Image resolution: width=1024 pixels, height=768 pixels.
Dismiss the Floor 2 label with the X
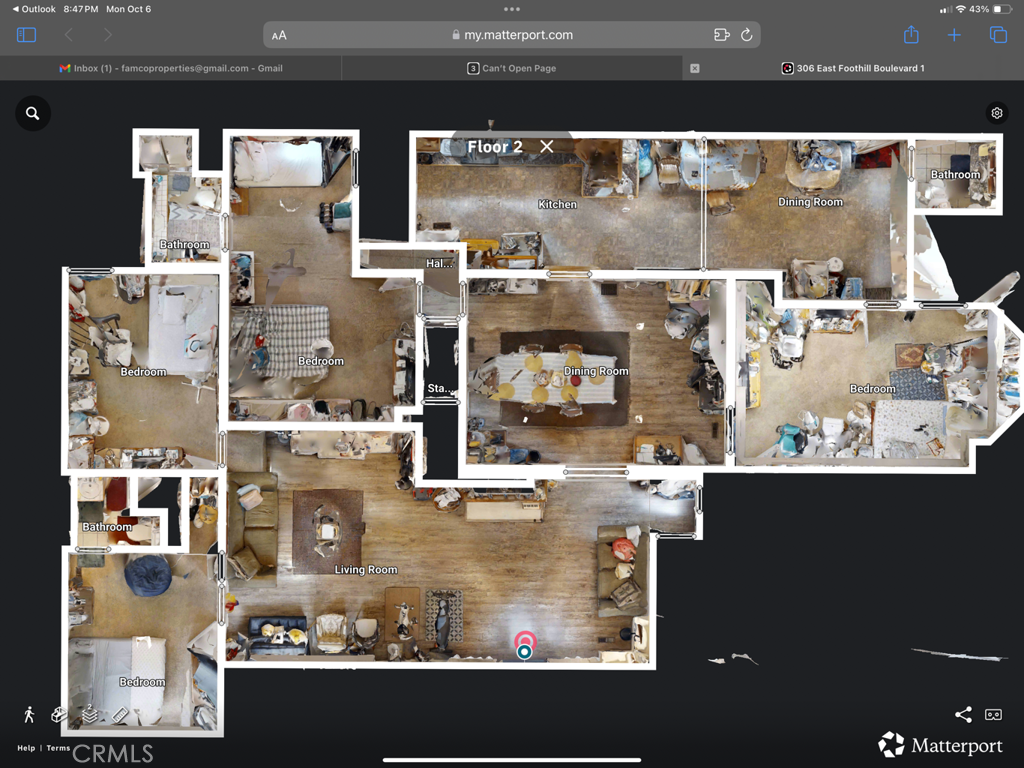click(x=546, y=146)
